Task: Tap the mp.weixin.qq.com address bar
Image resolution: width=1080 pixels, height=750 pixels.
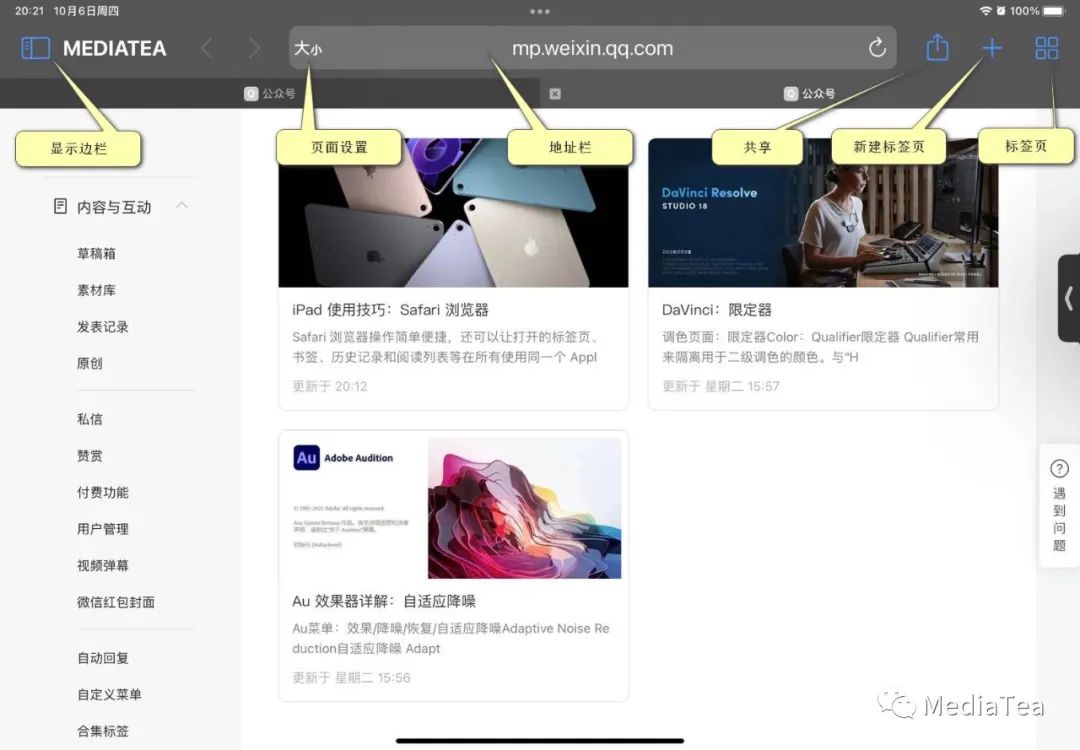Action: [x=592, y=48]
